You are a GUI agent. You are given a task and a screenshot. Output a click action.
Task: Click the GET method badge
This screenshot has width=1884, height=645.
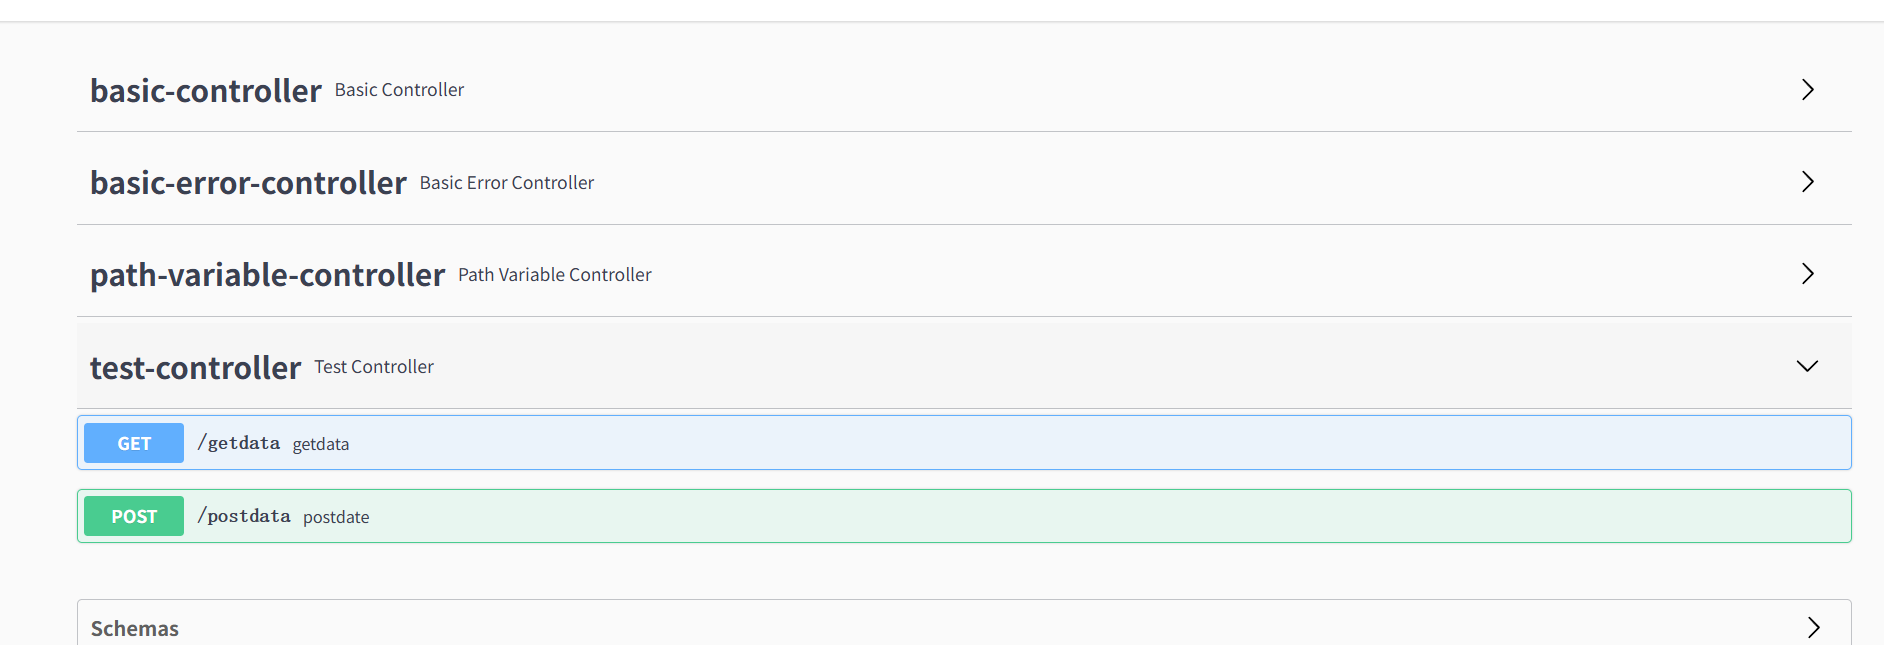134,443
